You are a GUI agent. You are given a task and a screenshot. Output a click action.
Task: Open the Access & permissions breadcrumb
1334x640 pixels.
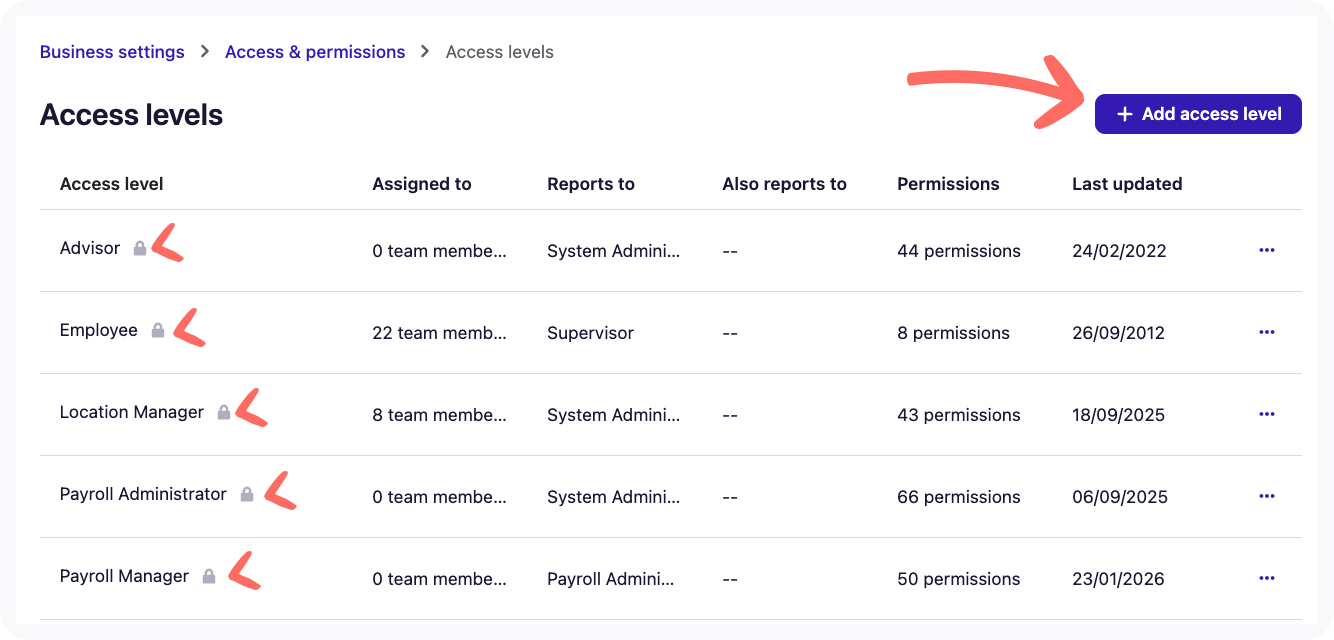(315, 51)
